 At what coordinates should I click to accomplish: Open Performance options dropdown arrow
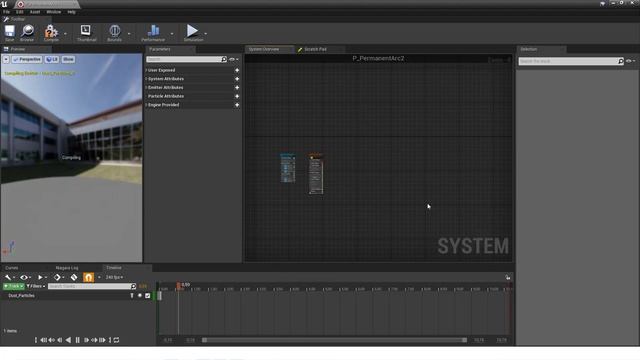click(x=172, y=34)
